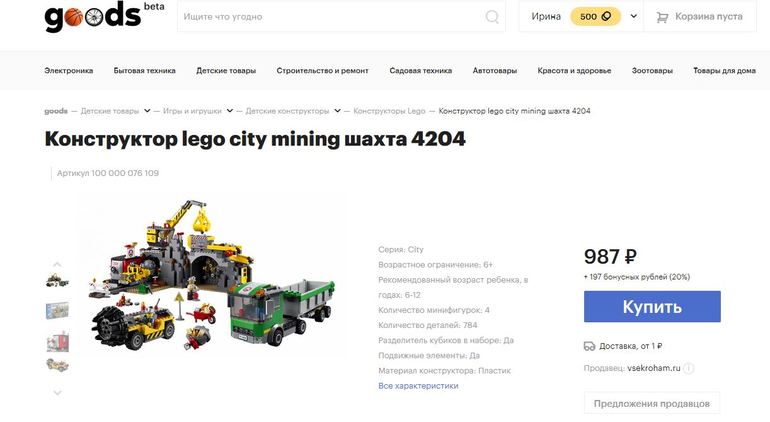Image resolution: width=770 pixels, height=422 pixels.
Task: Click the 500 bonus coins badge
Action: (595, 17)
